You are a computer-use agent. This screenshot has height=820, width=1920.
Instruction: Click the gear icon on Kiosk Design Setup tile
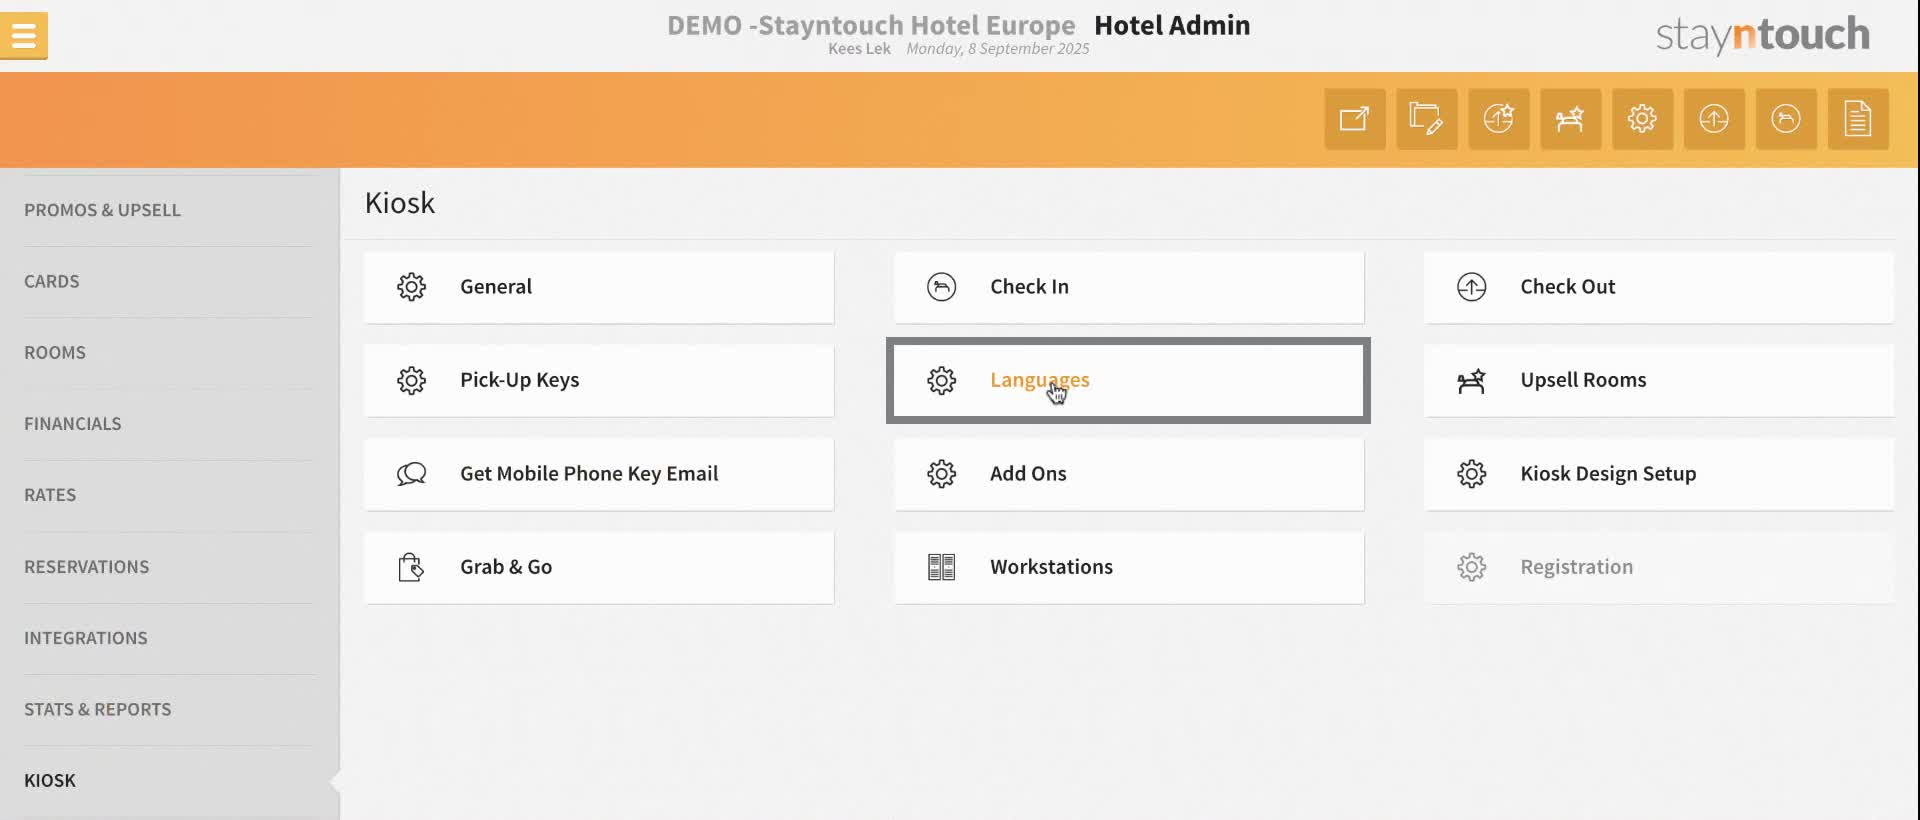point(1471,474)
